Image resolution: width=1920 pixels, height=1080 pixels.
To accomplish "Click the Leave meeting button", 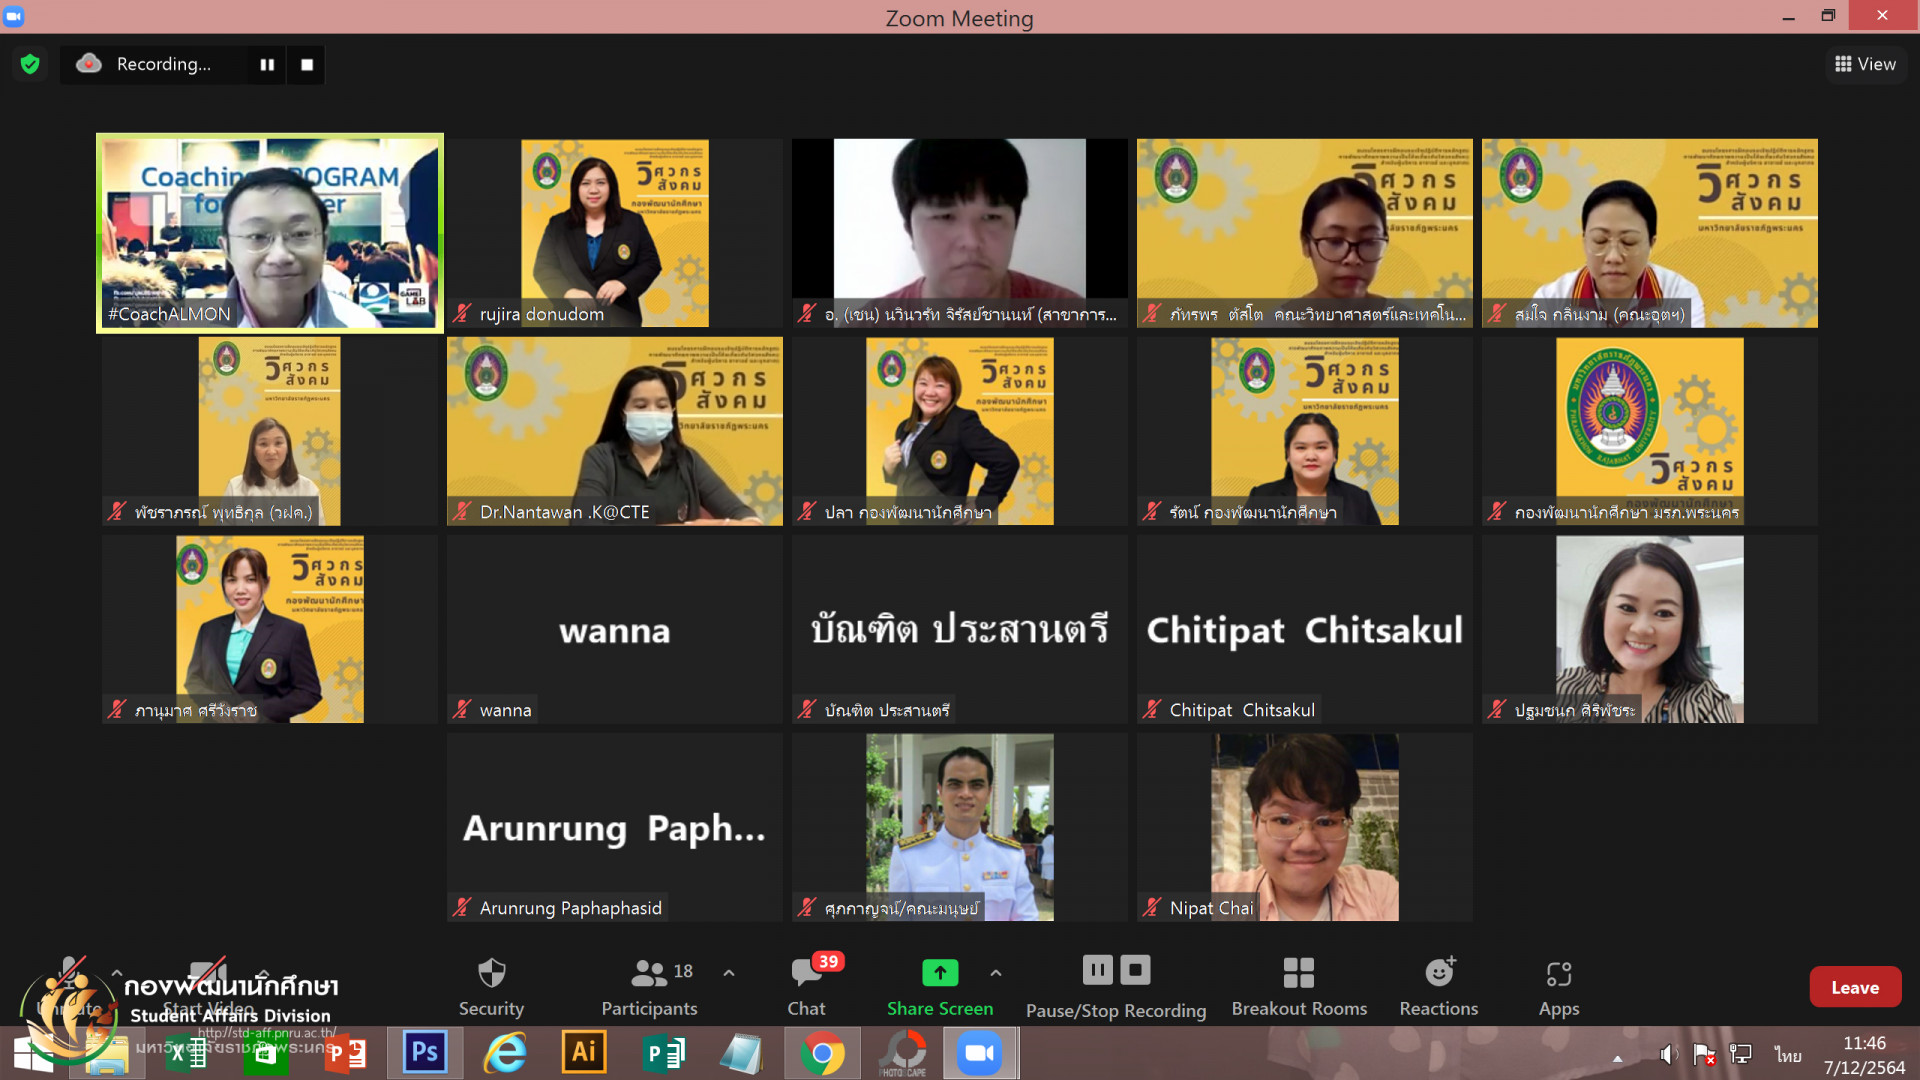I will coord(1854,987).
